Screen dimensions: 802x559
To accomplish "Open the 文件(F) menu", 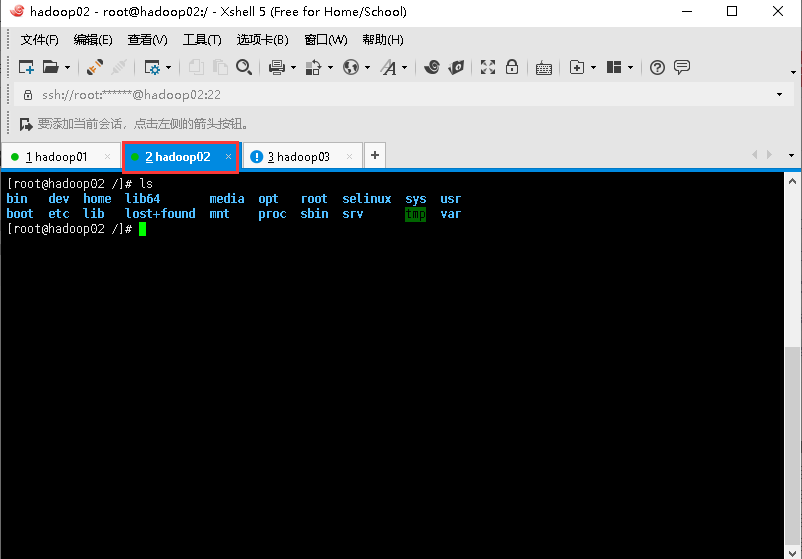I will click(x=39, y=40).
